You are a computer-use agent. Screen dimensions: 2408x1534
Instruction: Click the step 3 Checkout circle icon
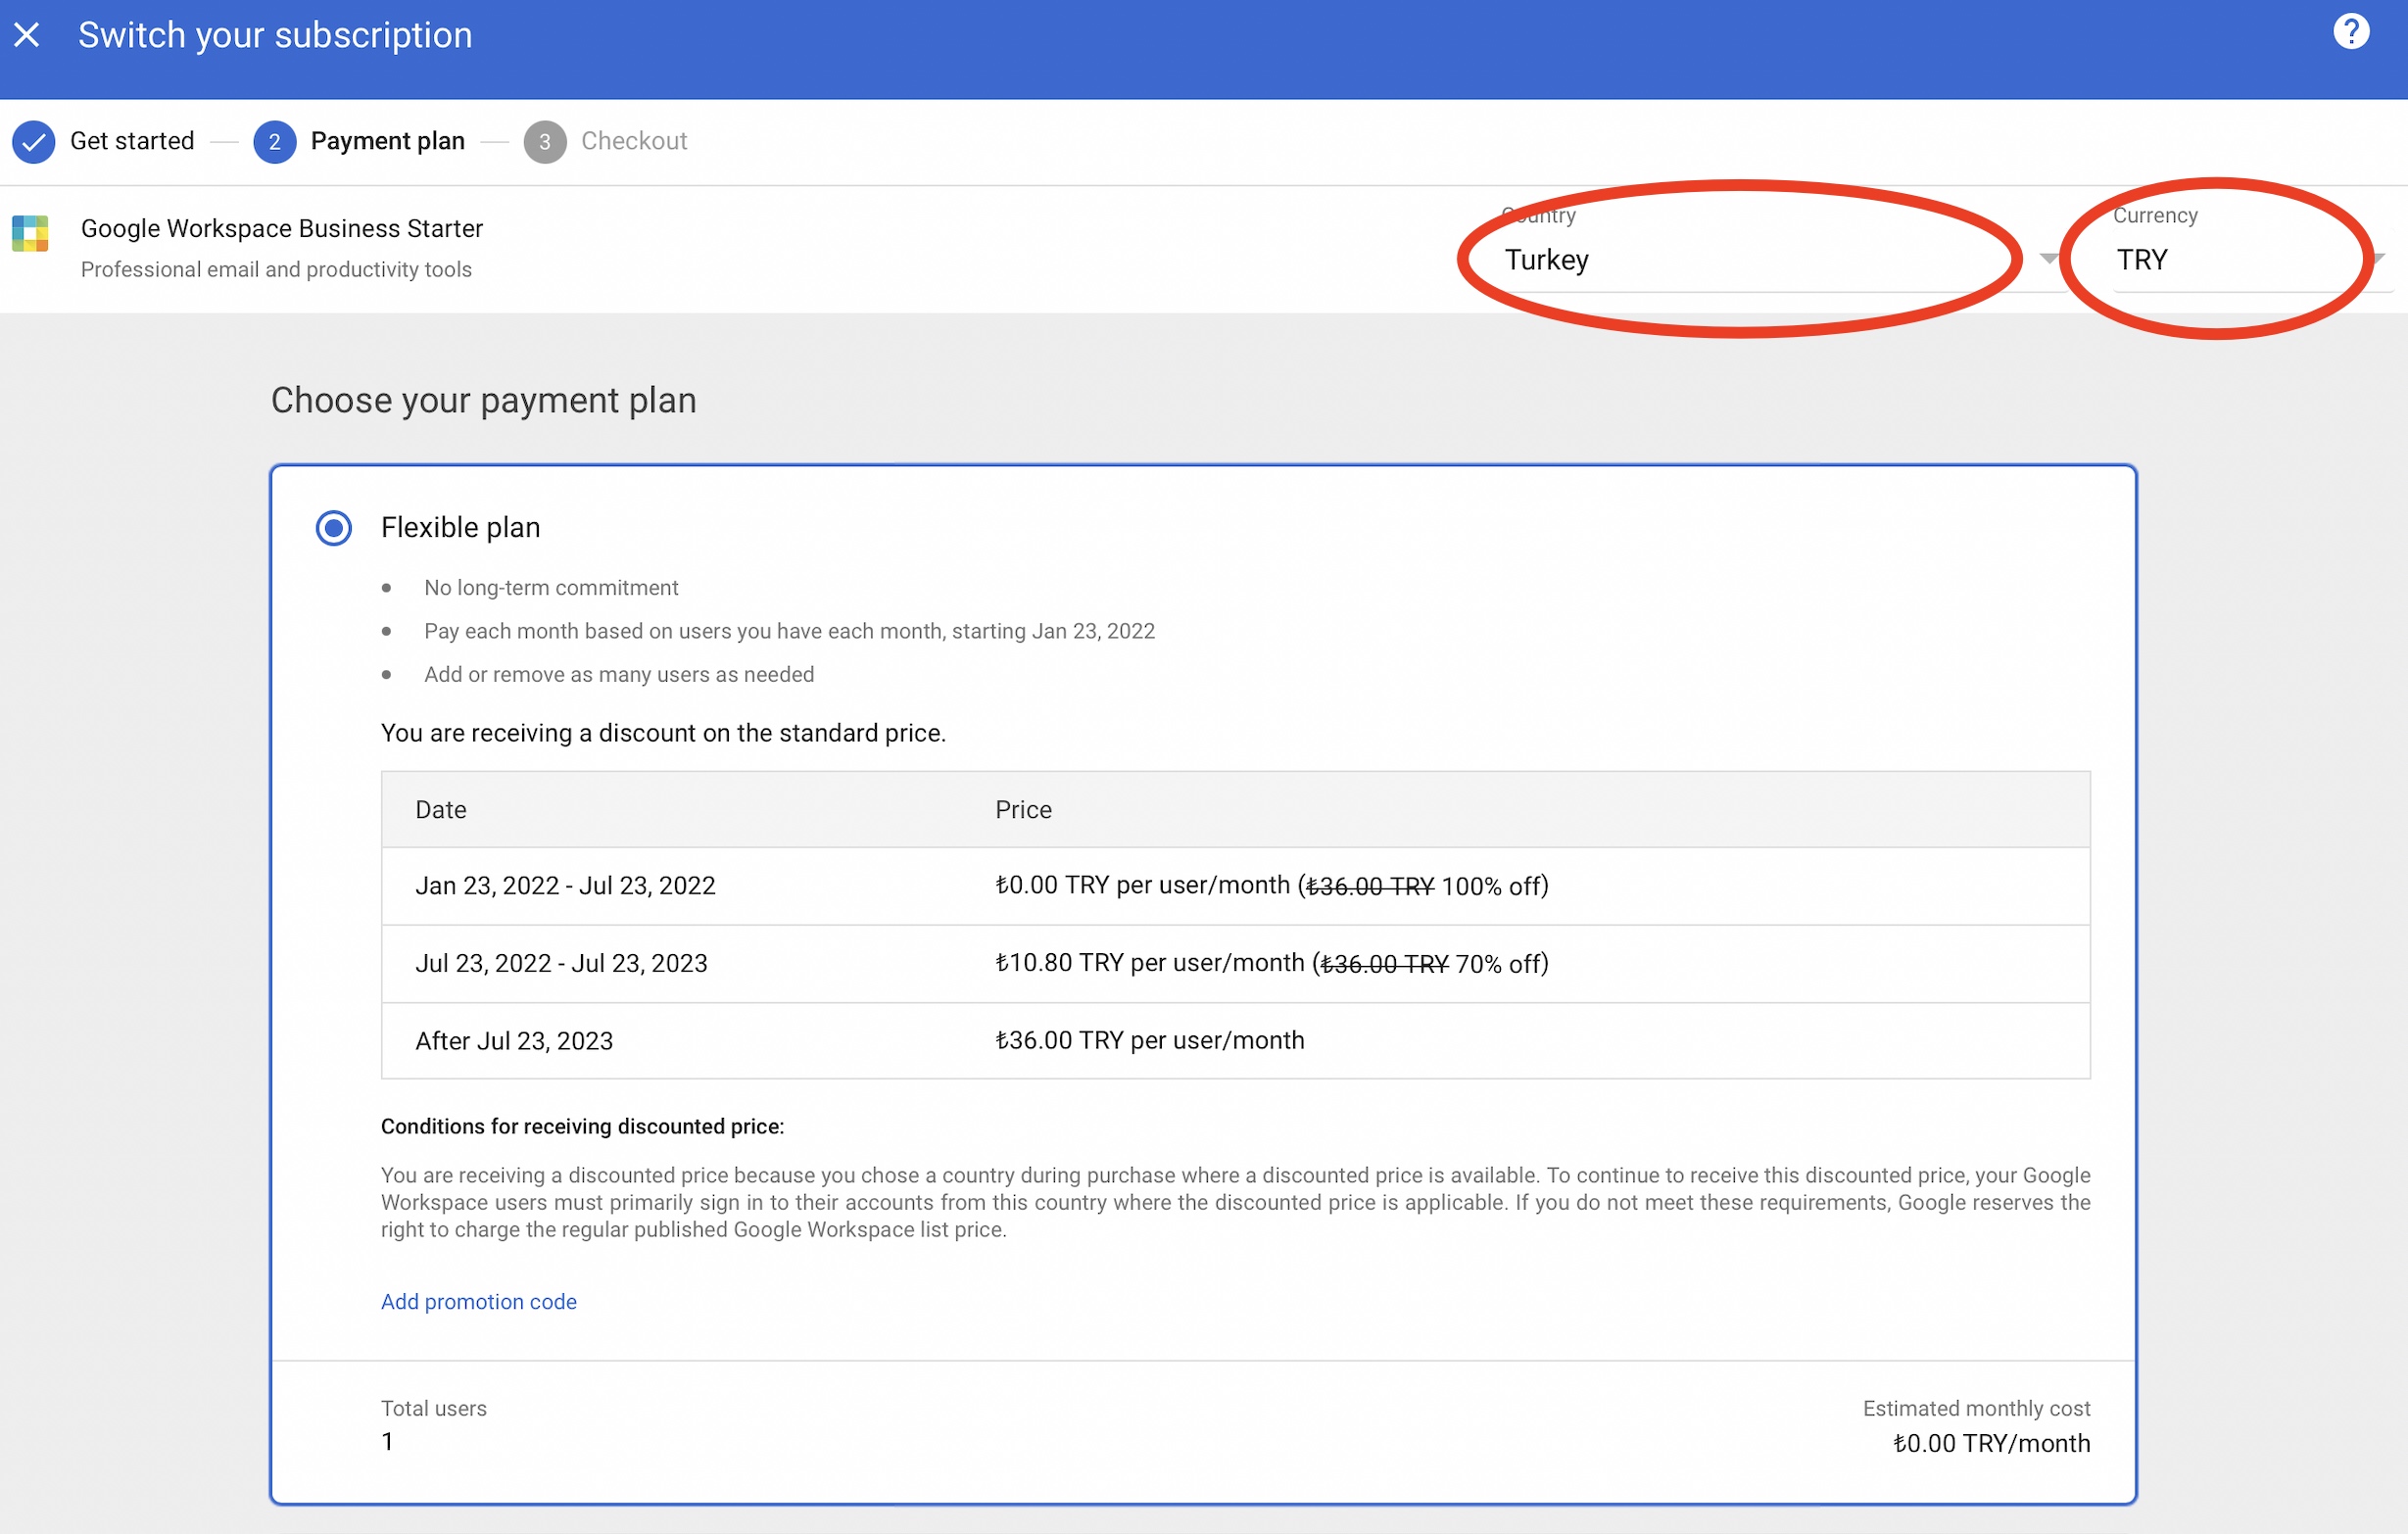[544, 142]
